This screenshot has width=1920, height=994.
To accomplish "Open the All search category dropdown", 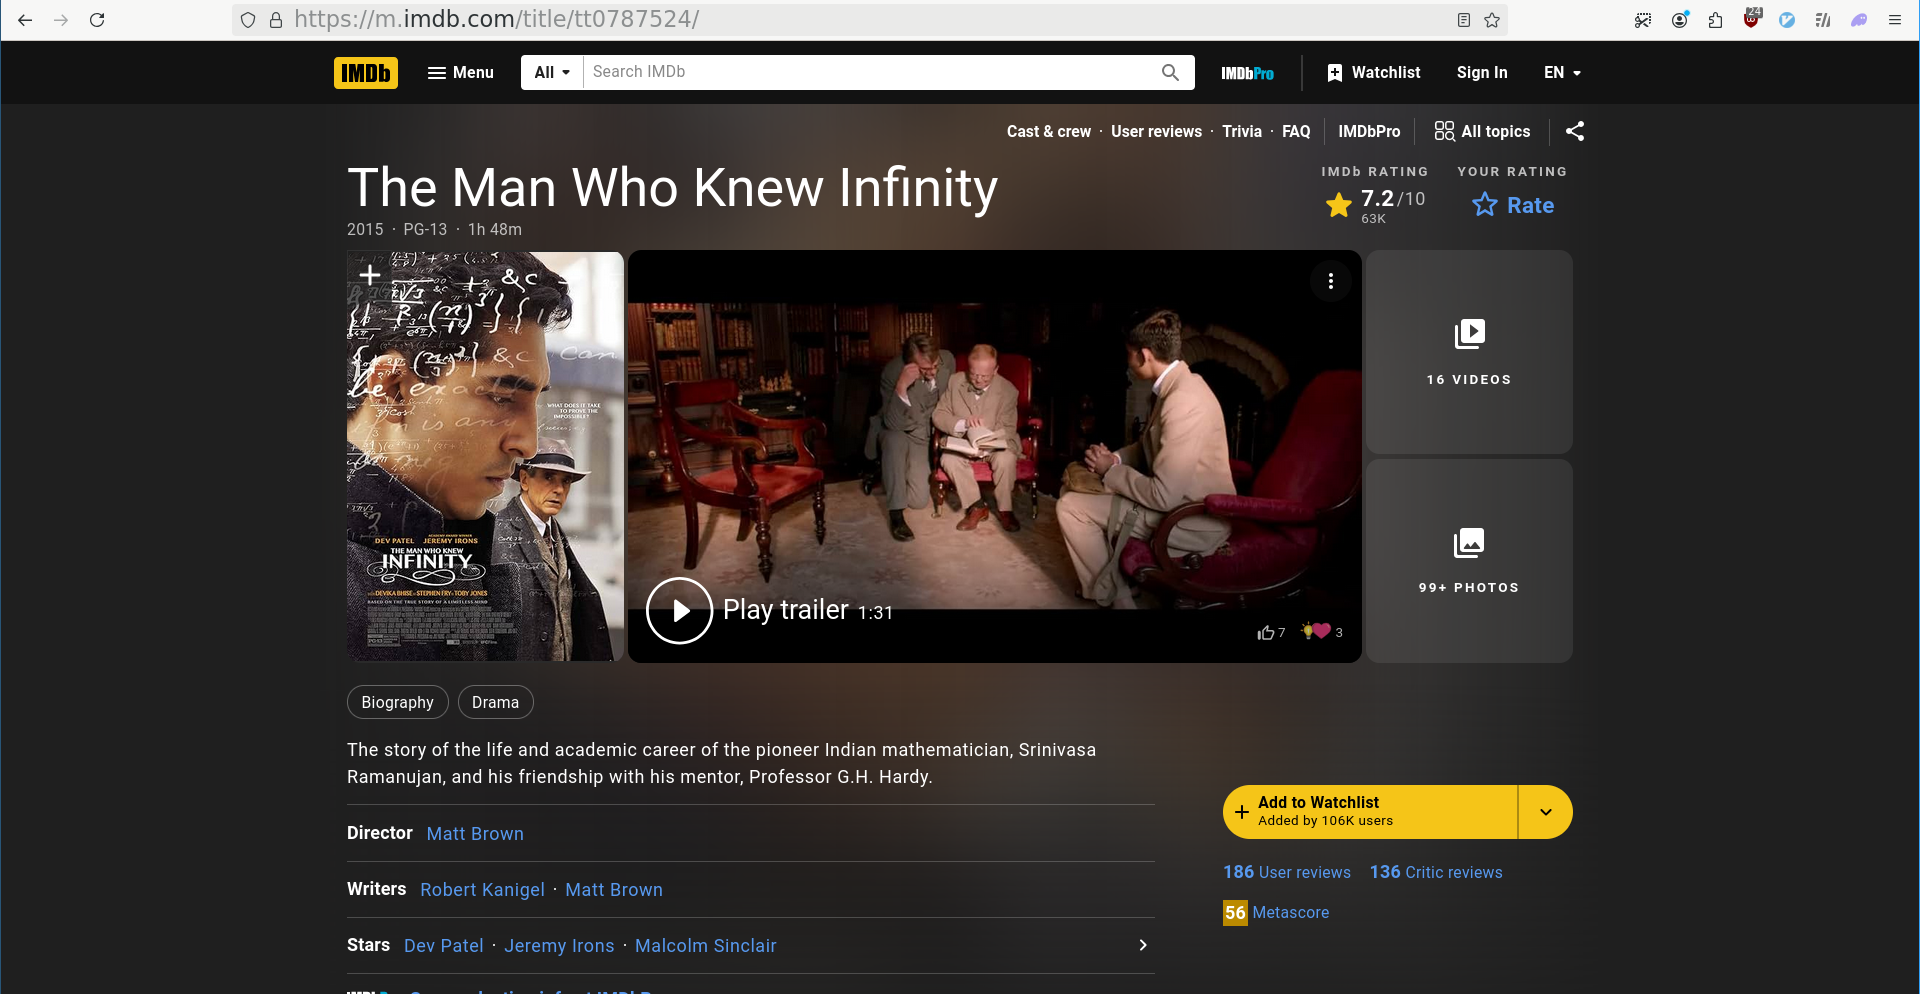I will click(552, 73).
